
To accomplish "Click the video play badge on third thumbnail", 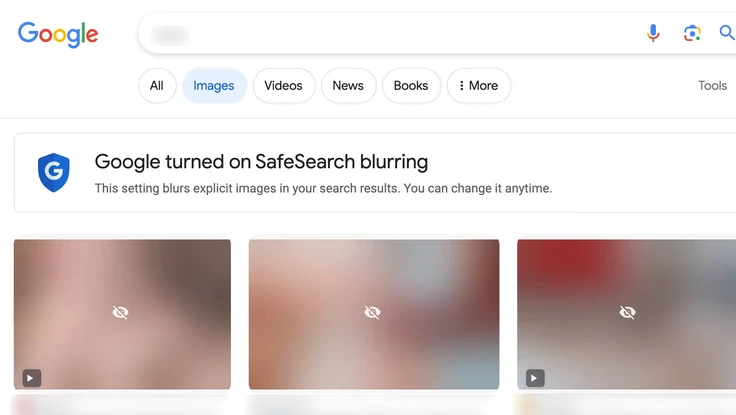I will pyautogui.click(x=535, y=378).
